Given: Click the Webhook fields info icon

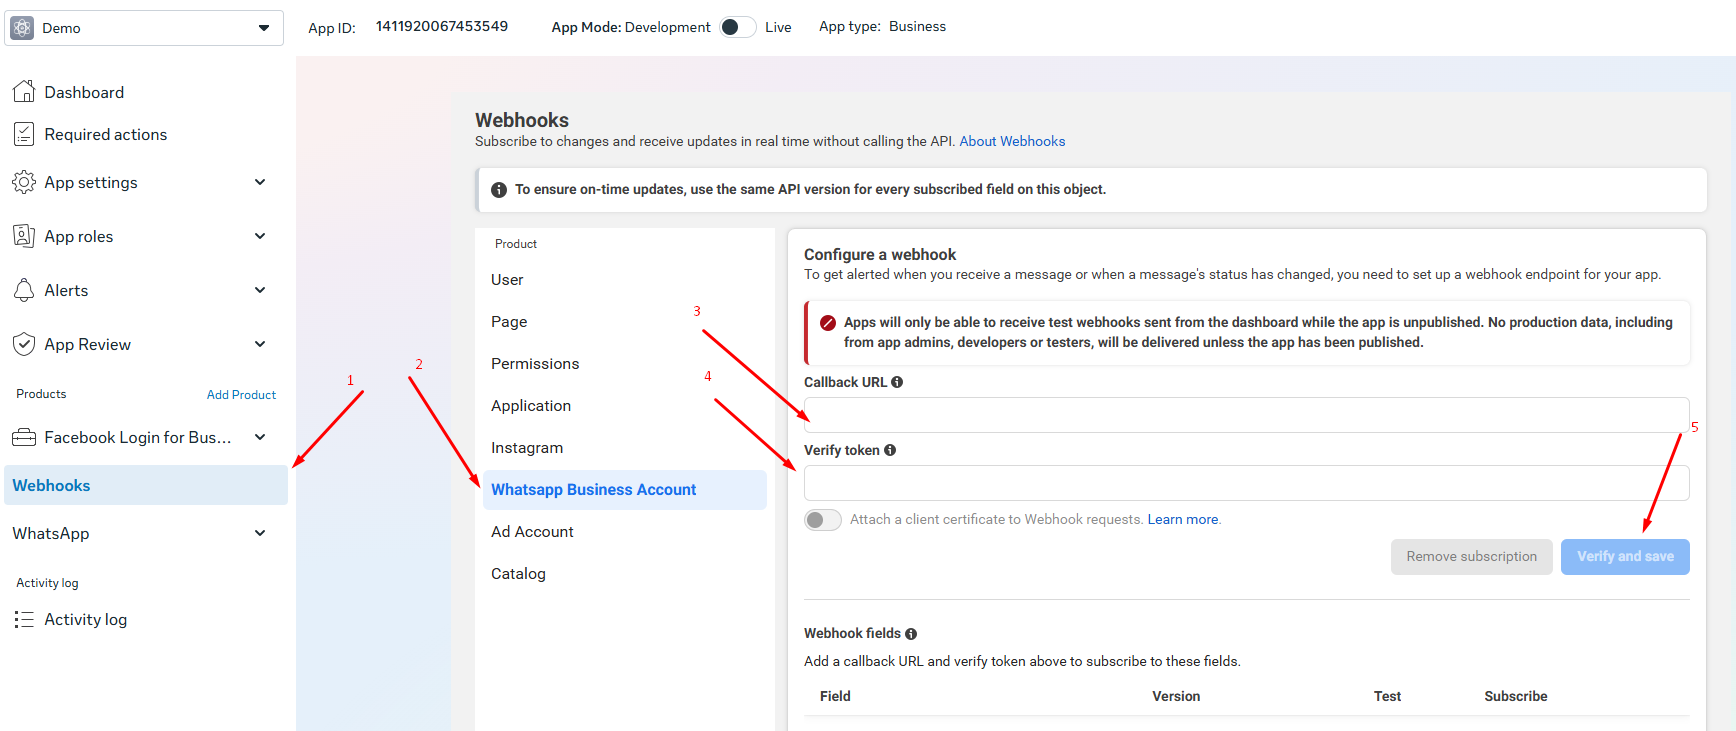Looking at the screenshot, I should click(x=911, y=634).
